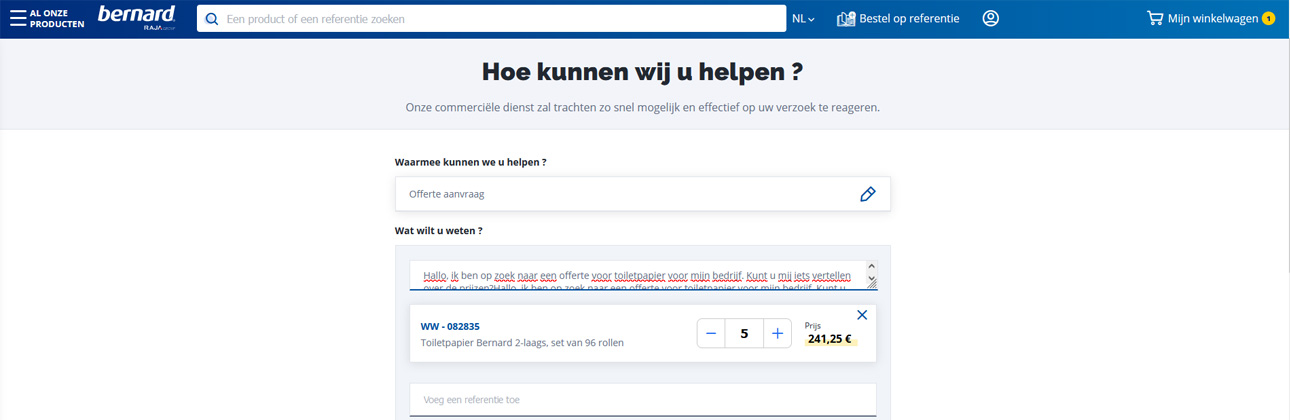Open Mijn winkelwagen link
Image resolution: width=1290 pixels, height=420 pixels.
(1212, 18)
